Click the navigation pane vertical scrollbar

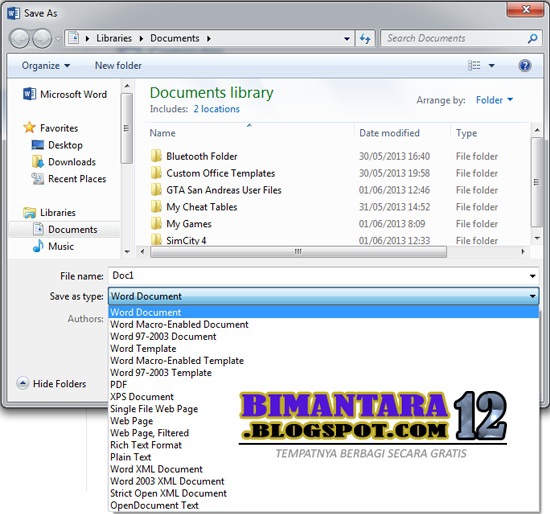coord(127,128)
